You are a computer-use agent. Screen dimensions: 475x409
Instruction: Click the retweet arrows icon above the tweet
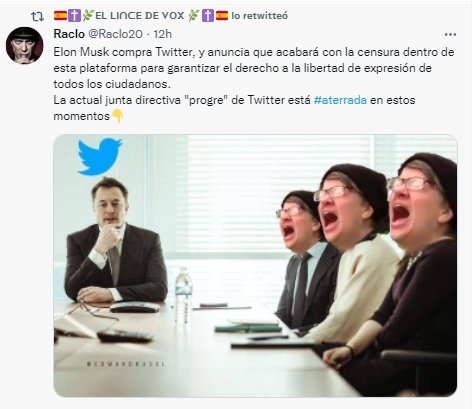(x=37, y=16)
